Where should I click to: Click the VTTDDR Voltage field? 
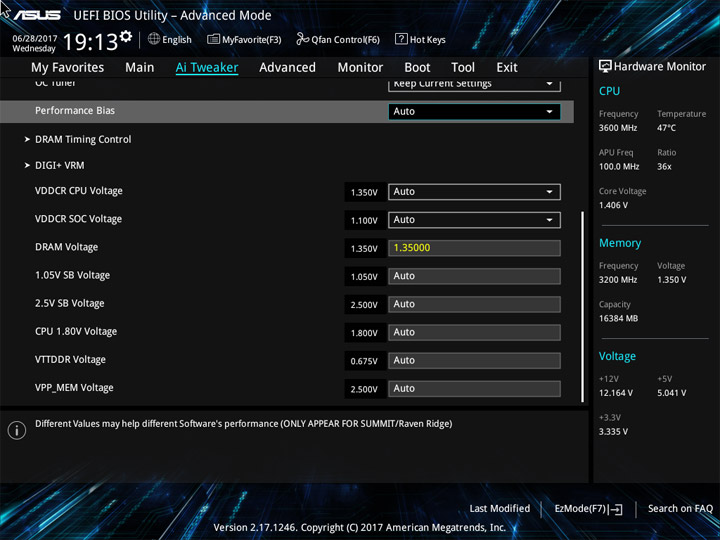[x=474, y=360]
